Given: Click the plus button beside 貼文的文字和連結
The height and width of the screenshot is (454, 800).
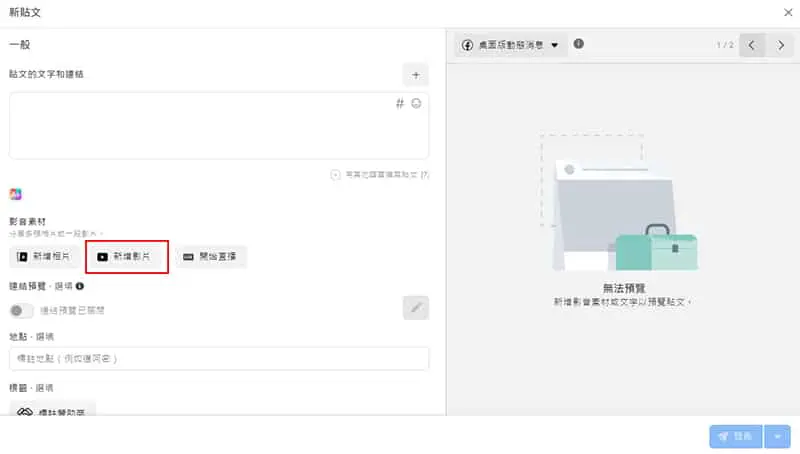Looking at the screenshot, I should 416,74.
